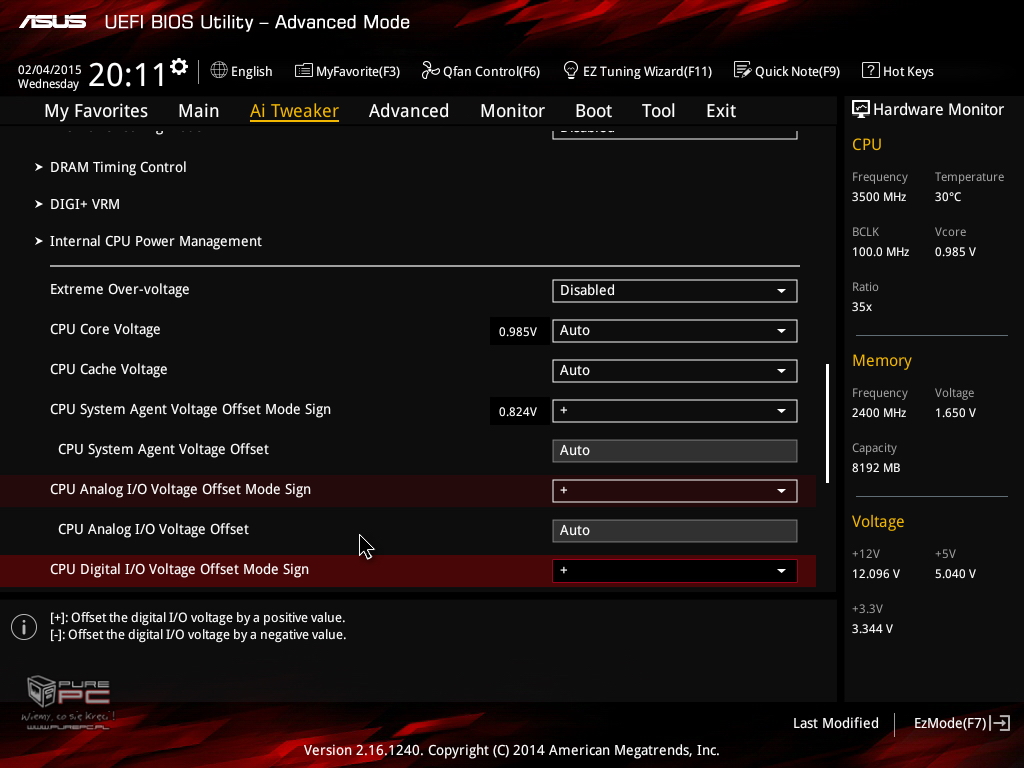Click the EzMode exit arrow icon
Screen dimensions: 1024x768
[x=1000, y=723]
